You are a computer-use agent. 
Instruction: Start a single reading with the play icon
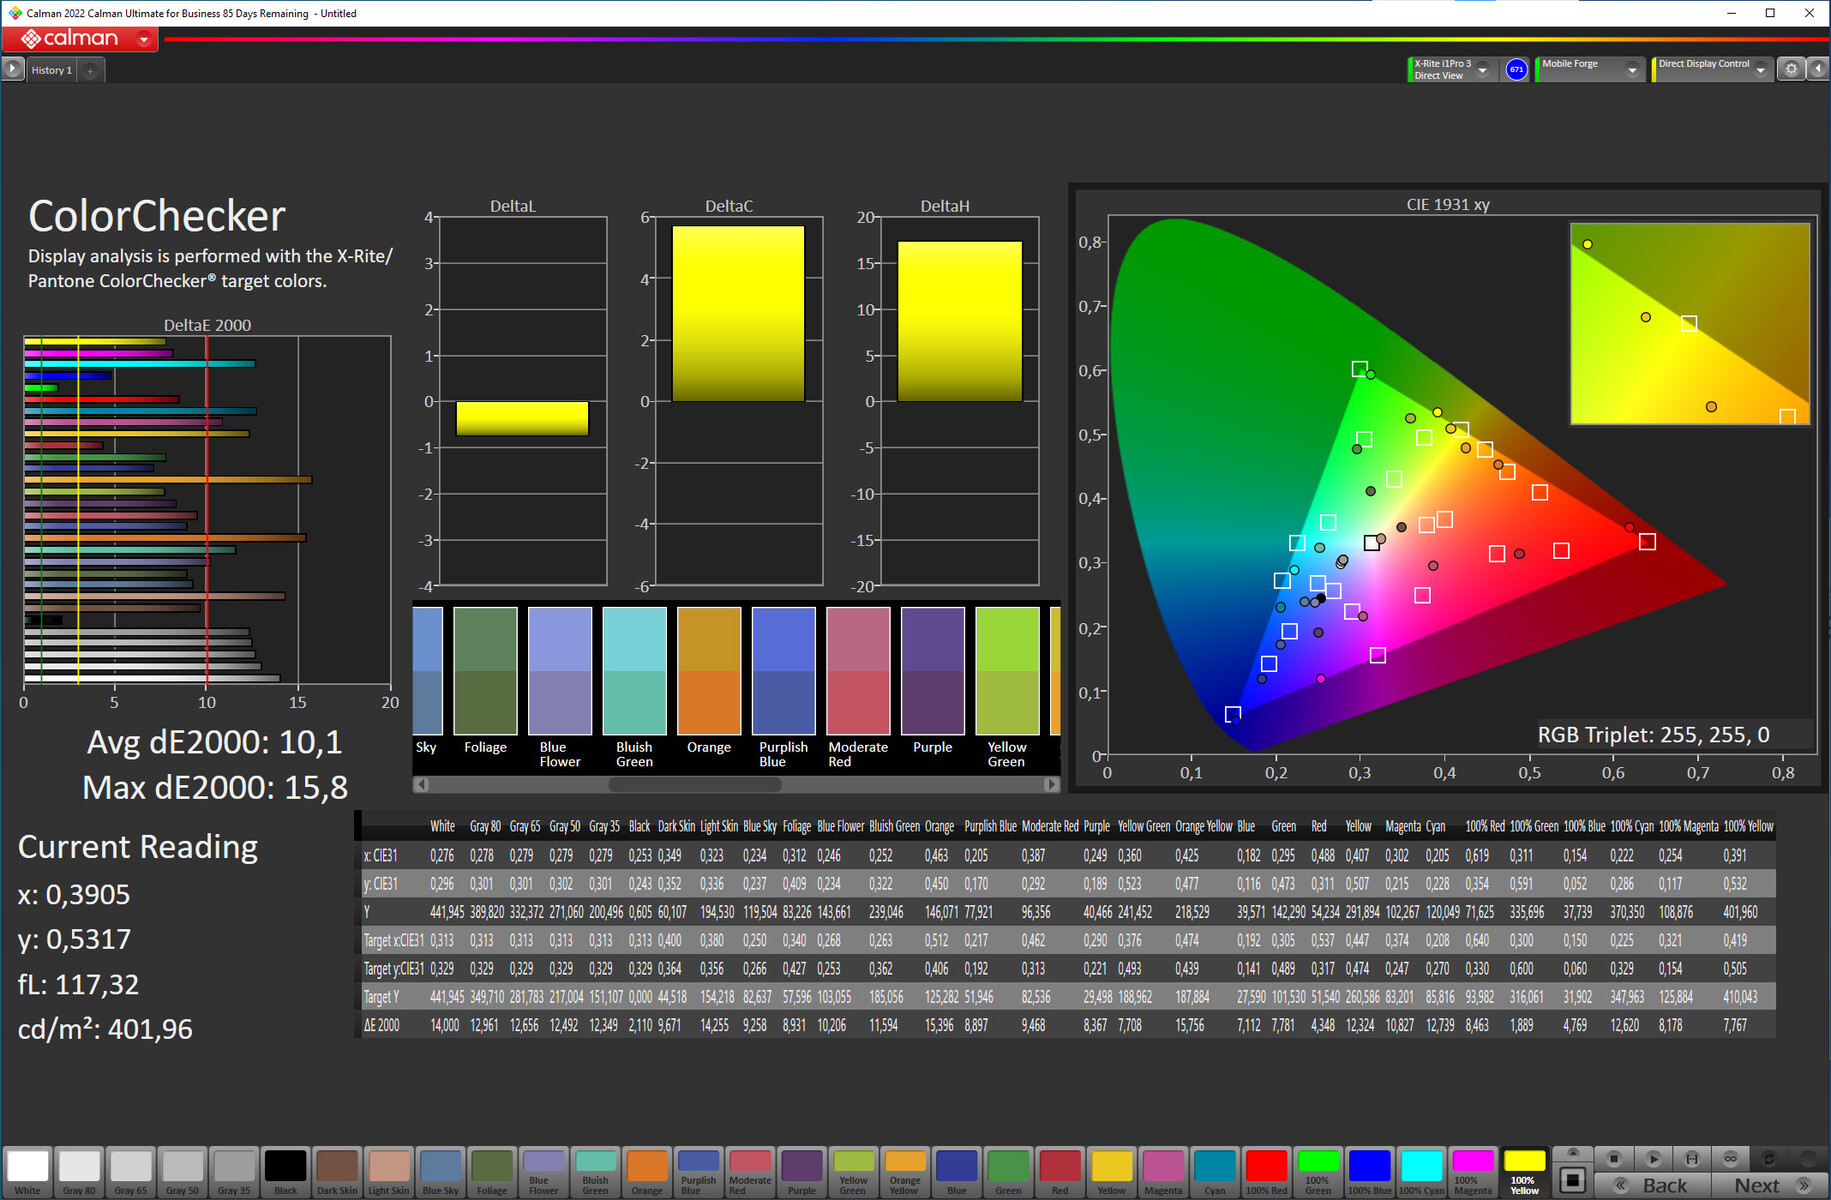1653,1158
